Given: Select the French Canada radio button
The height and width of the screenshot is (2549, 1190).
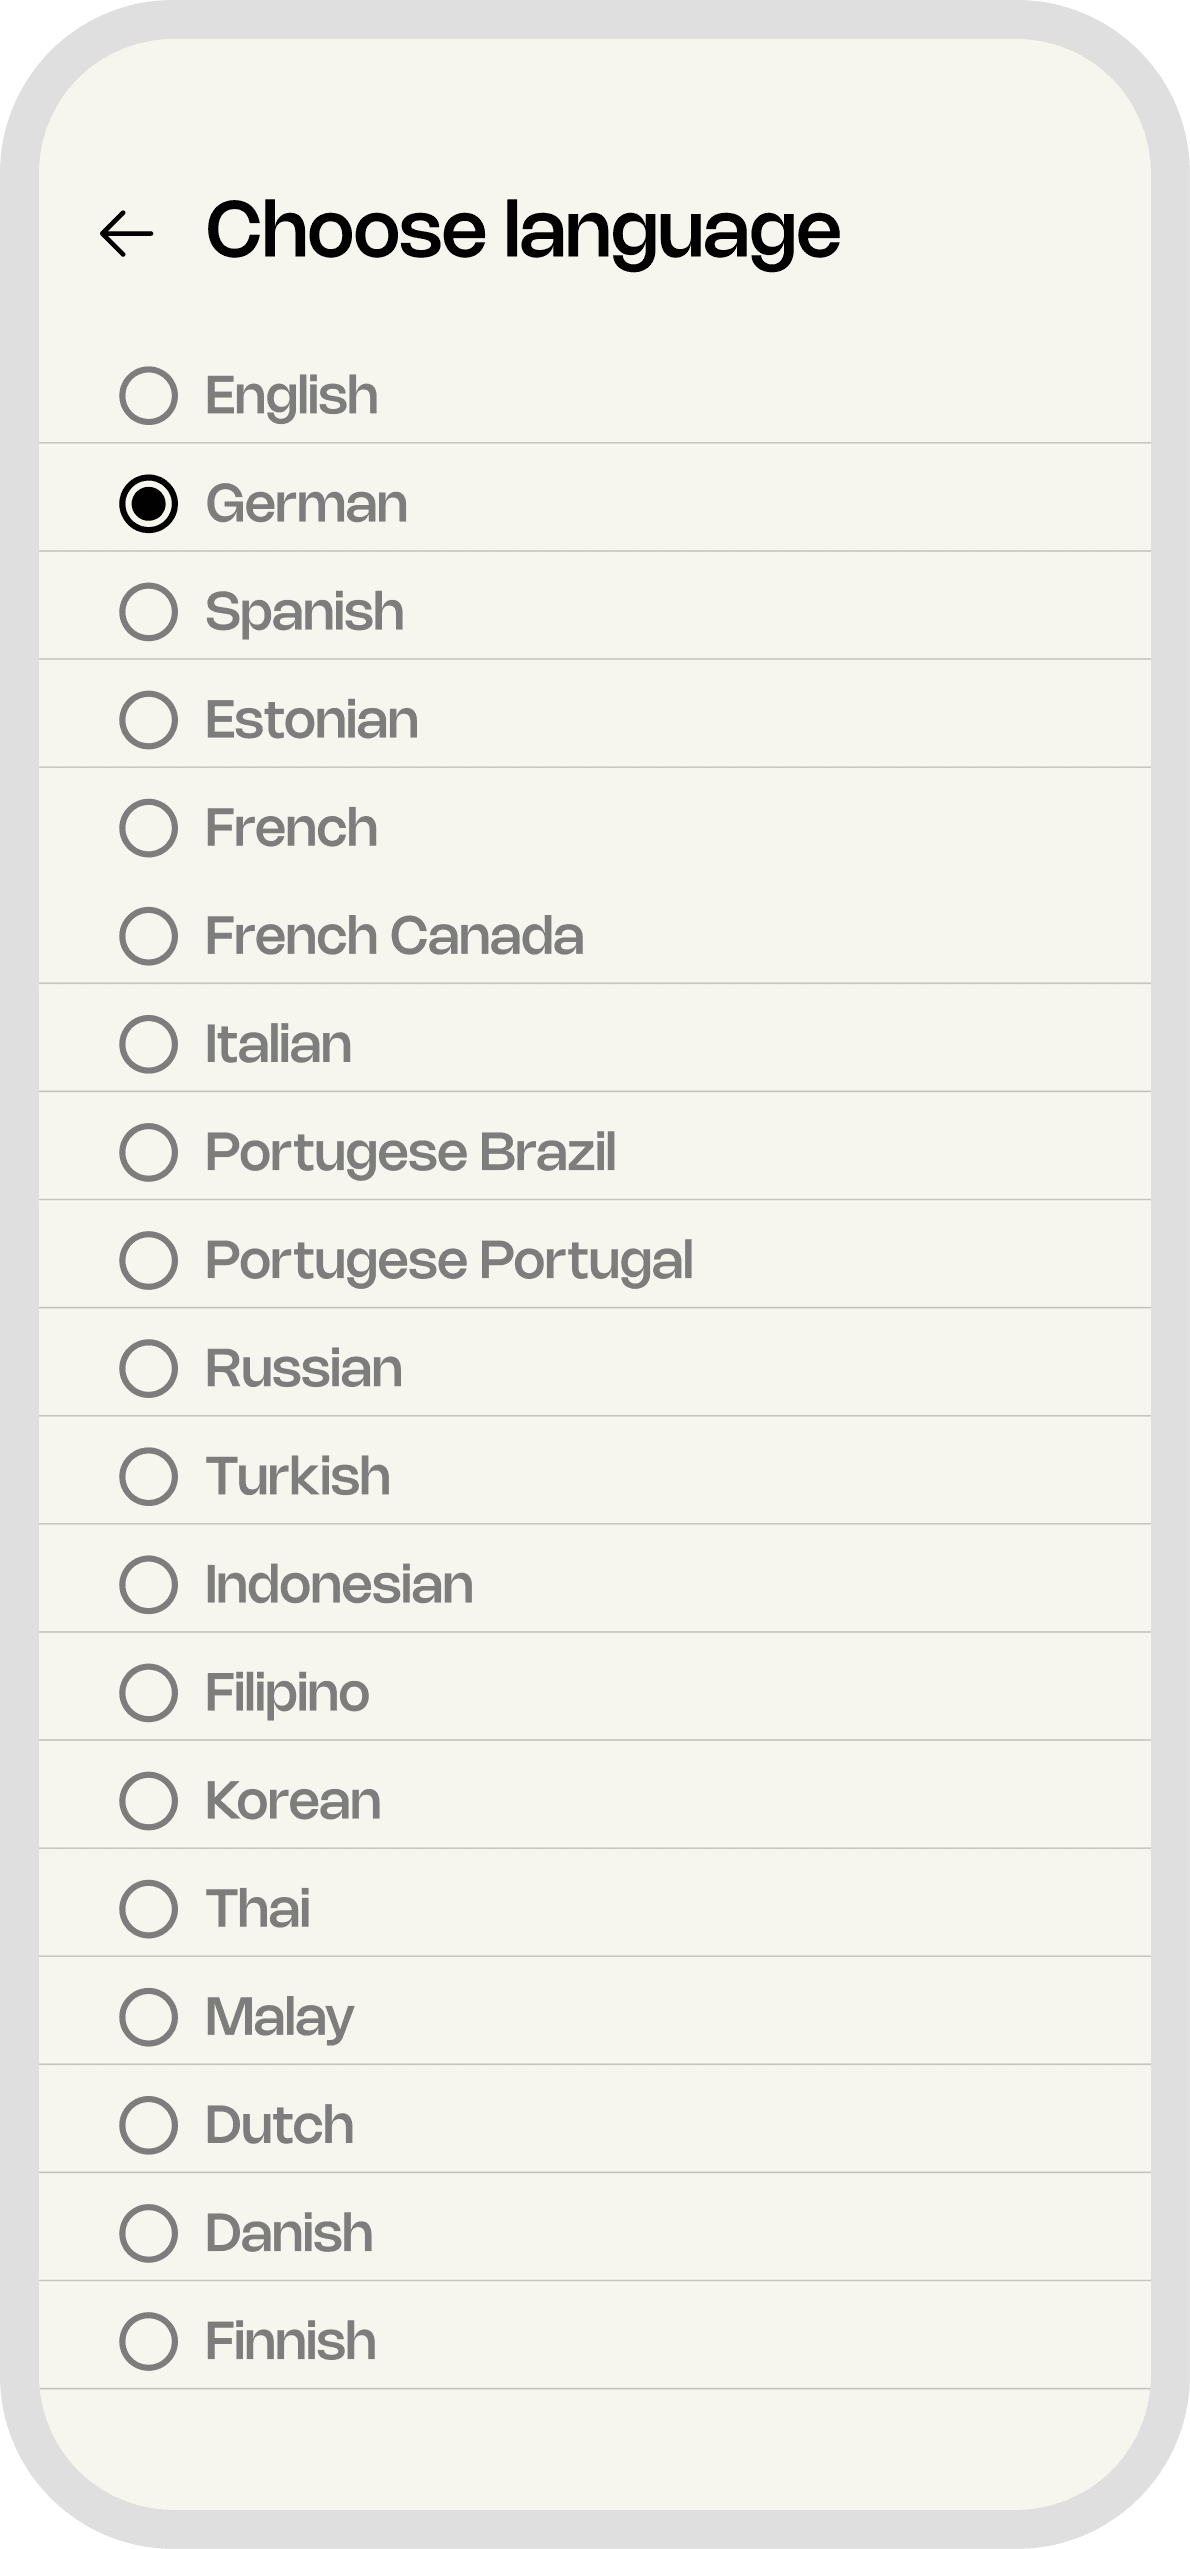Looking at the screenshot, I should pyautogui.click(x=148, y=936).
